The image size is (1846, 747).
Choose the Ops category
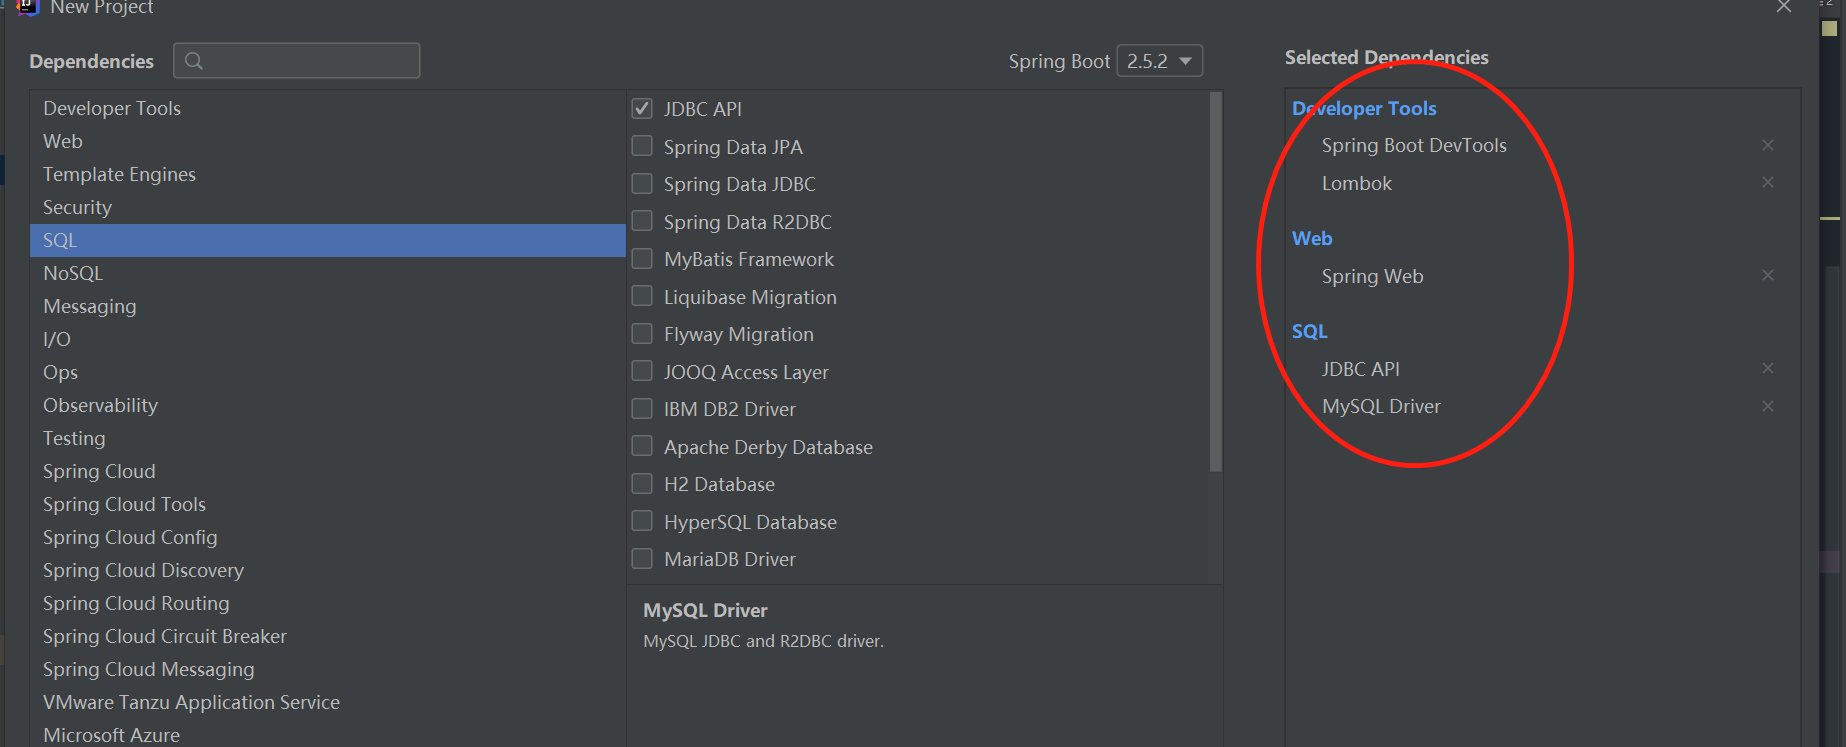(328, 372)
